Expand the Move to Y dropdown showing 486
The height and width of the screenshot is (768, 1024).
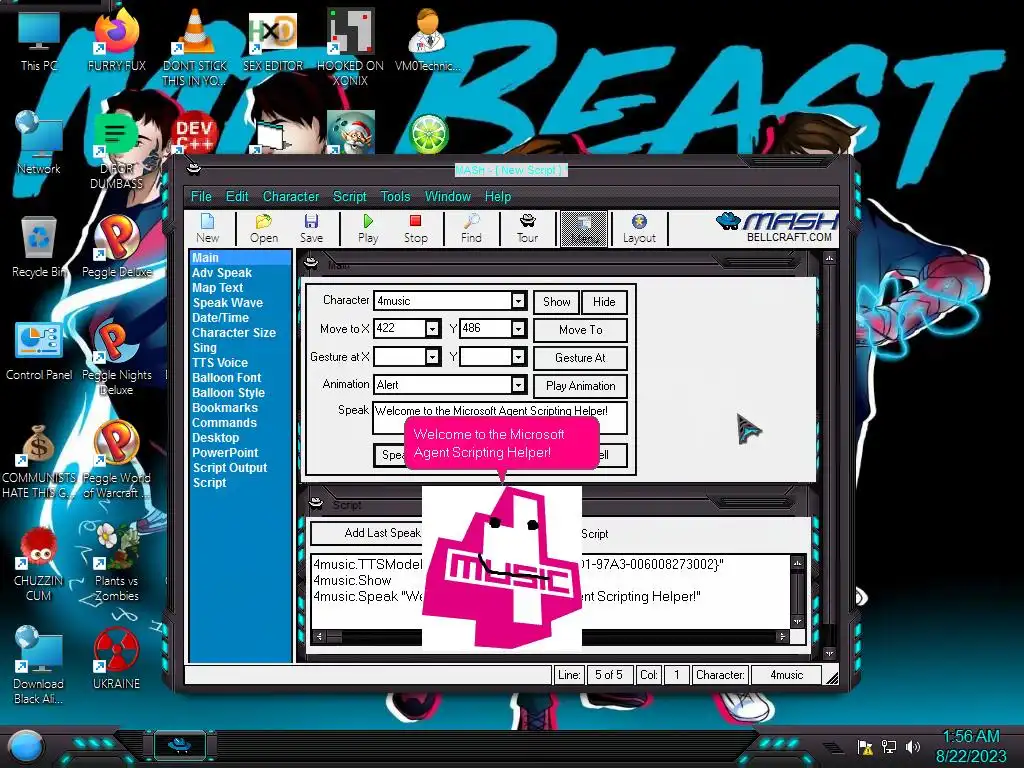(518, 328)
